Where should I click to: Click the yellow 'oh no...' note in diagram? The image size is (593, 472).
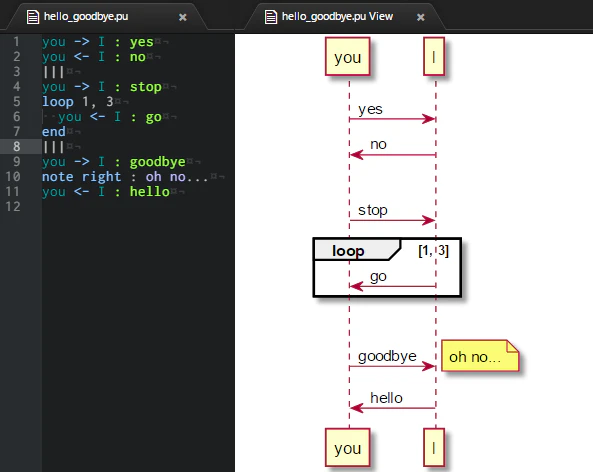tap(480, 356)
